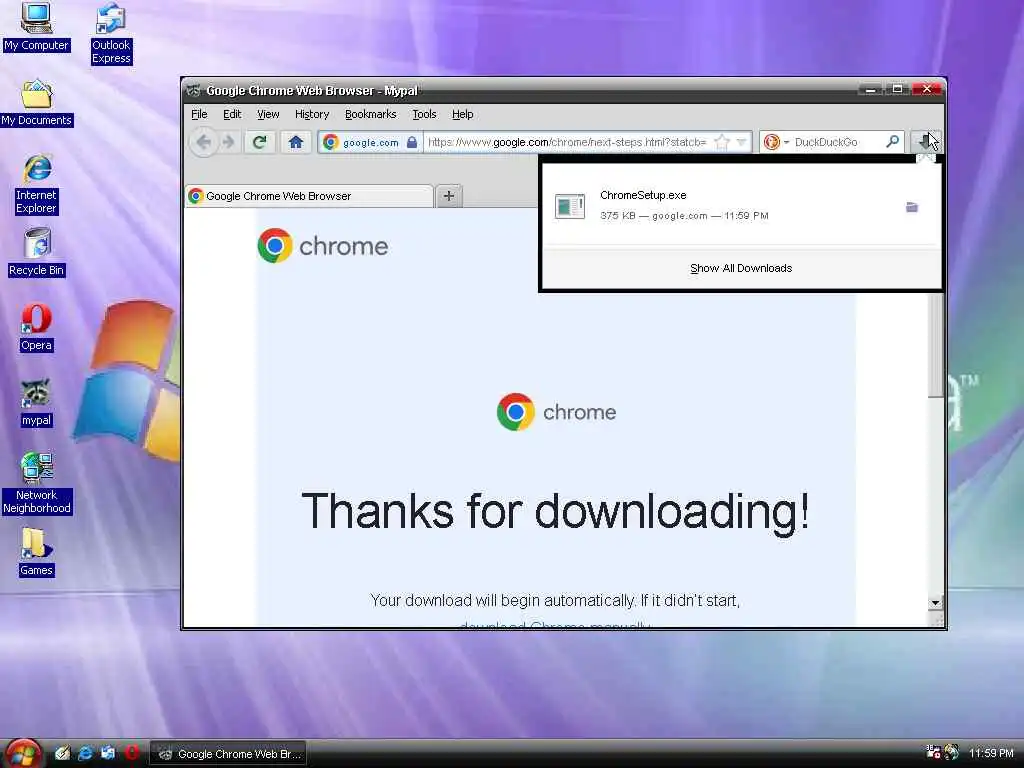
Task: Expand the address bar history dropdown
Action: click(x=741, y=142)
